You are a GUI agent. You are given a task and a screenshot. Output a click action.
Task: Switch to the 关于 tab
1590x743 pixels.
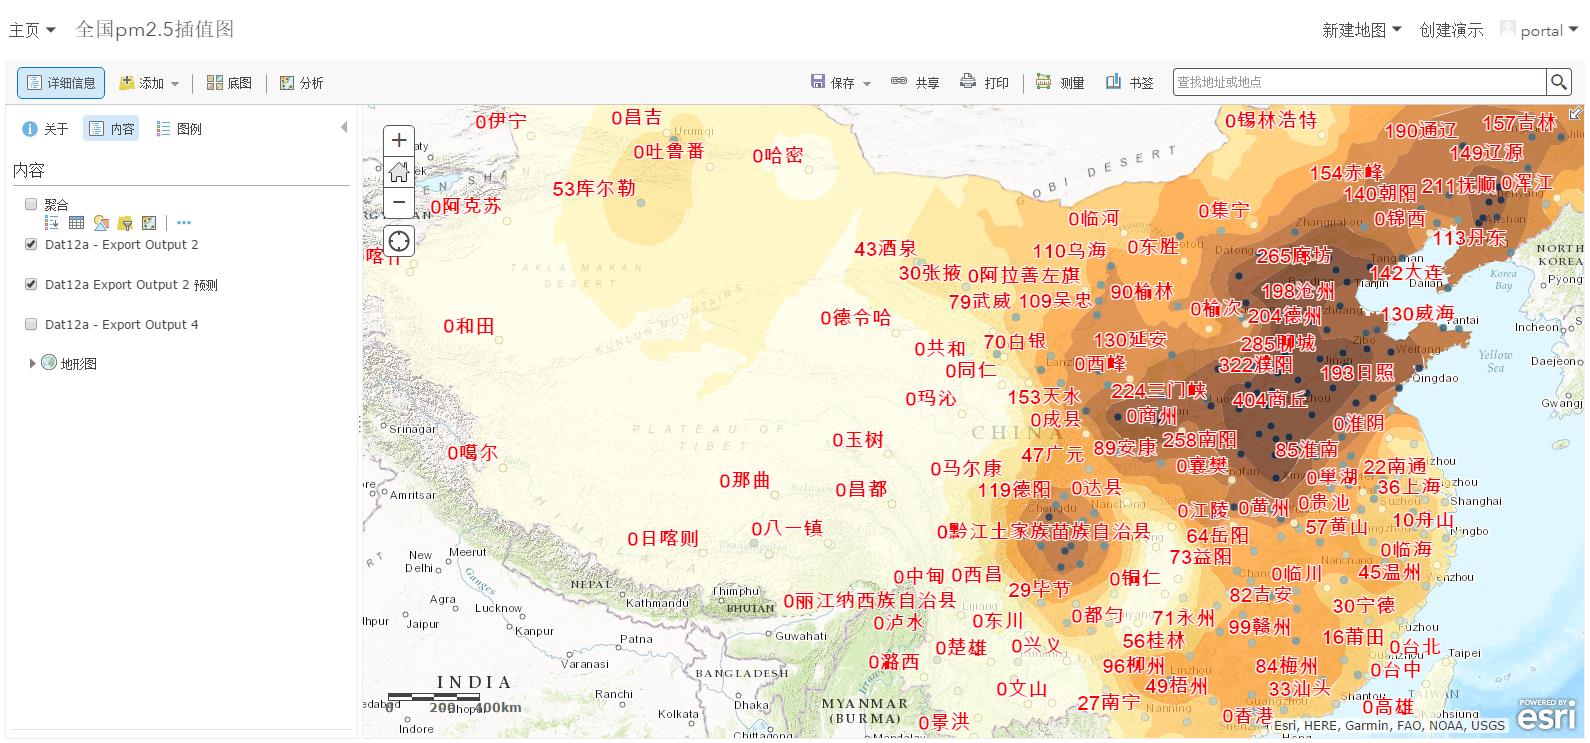pyautogui.click(x=46, y=128)
